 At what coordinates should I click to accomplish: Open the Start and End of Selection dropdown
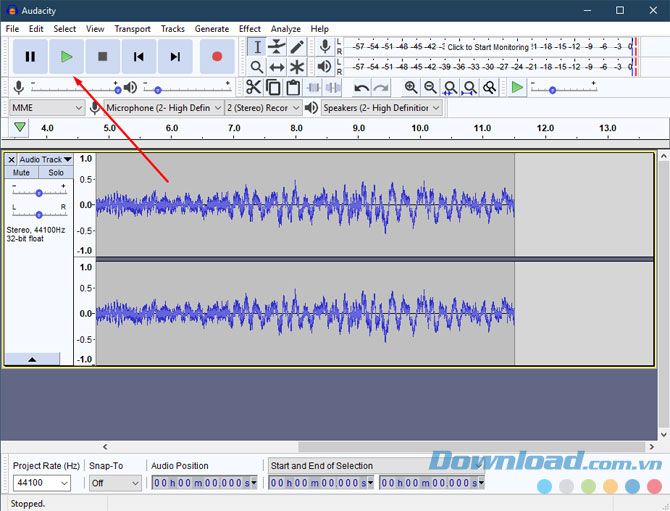click(376, 466)
